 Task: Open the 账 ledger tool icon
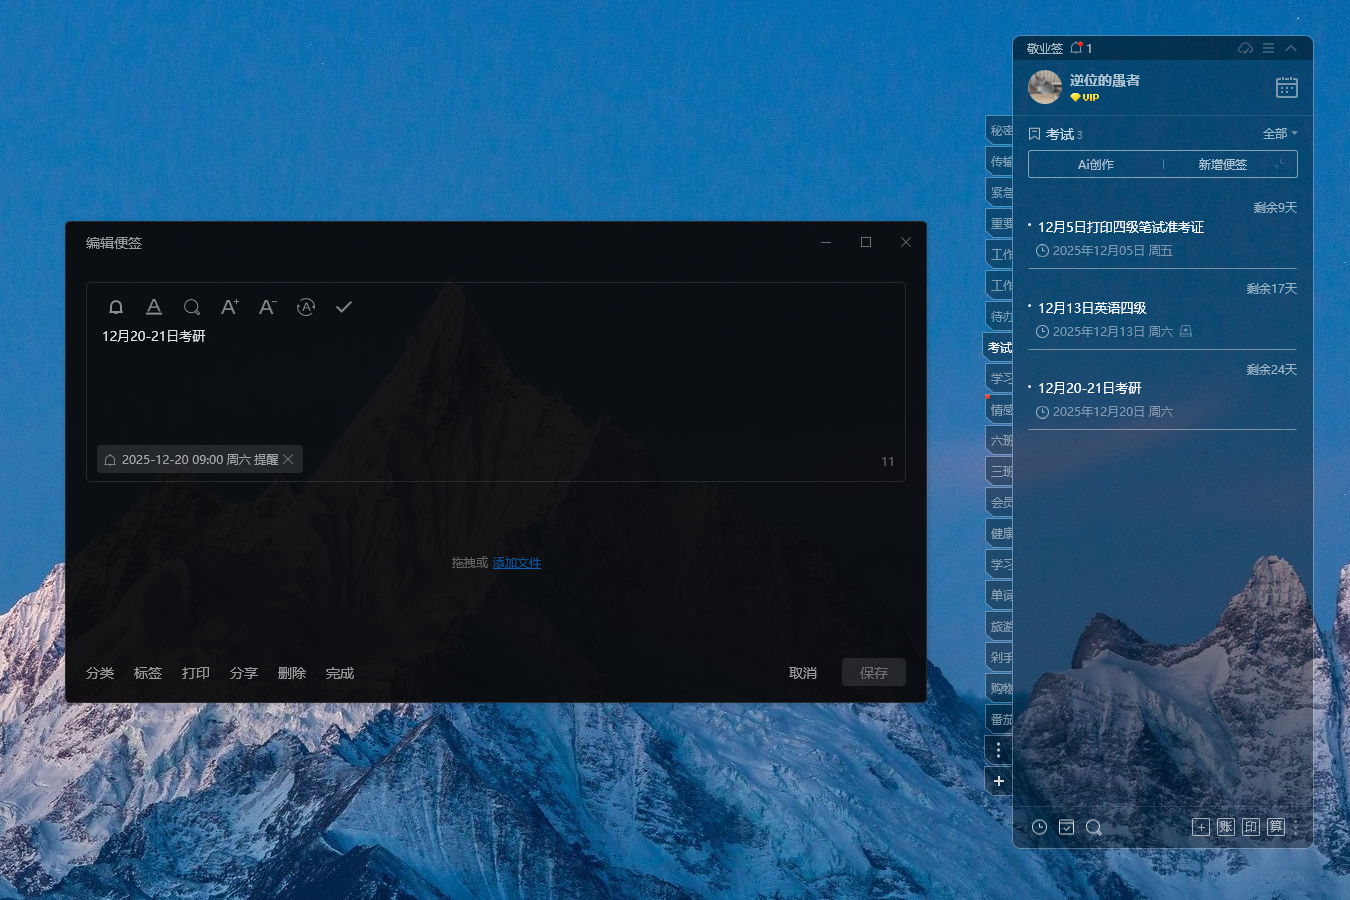point(1226,827)
